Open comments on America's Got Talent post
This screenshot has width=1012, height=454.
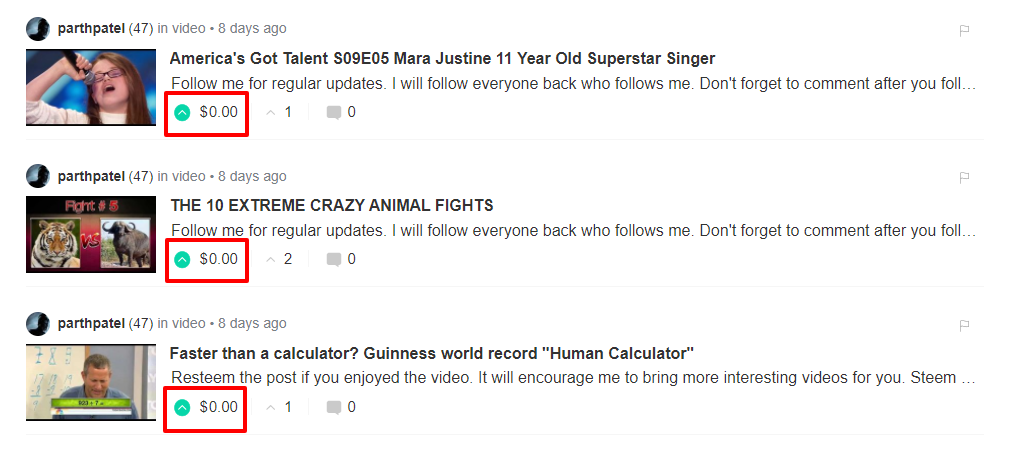tap(340, 112)
